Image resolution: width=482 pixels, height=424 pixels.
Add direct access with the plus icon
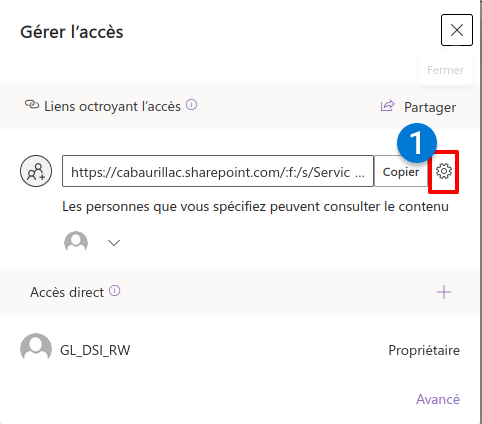click(x=444, y=292)
